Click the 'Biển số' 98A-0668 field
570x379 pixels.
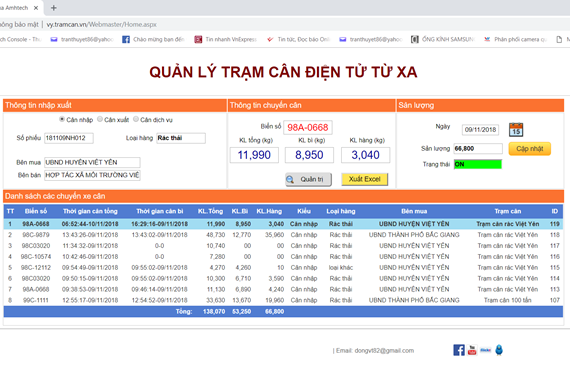tap(308, 128)
